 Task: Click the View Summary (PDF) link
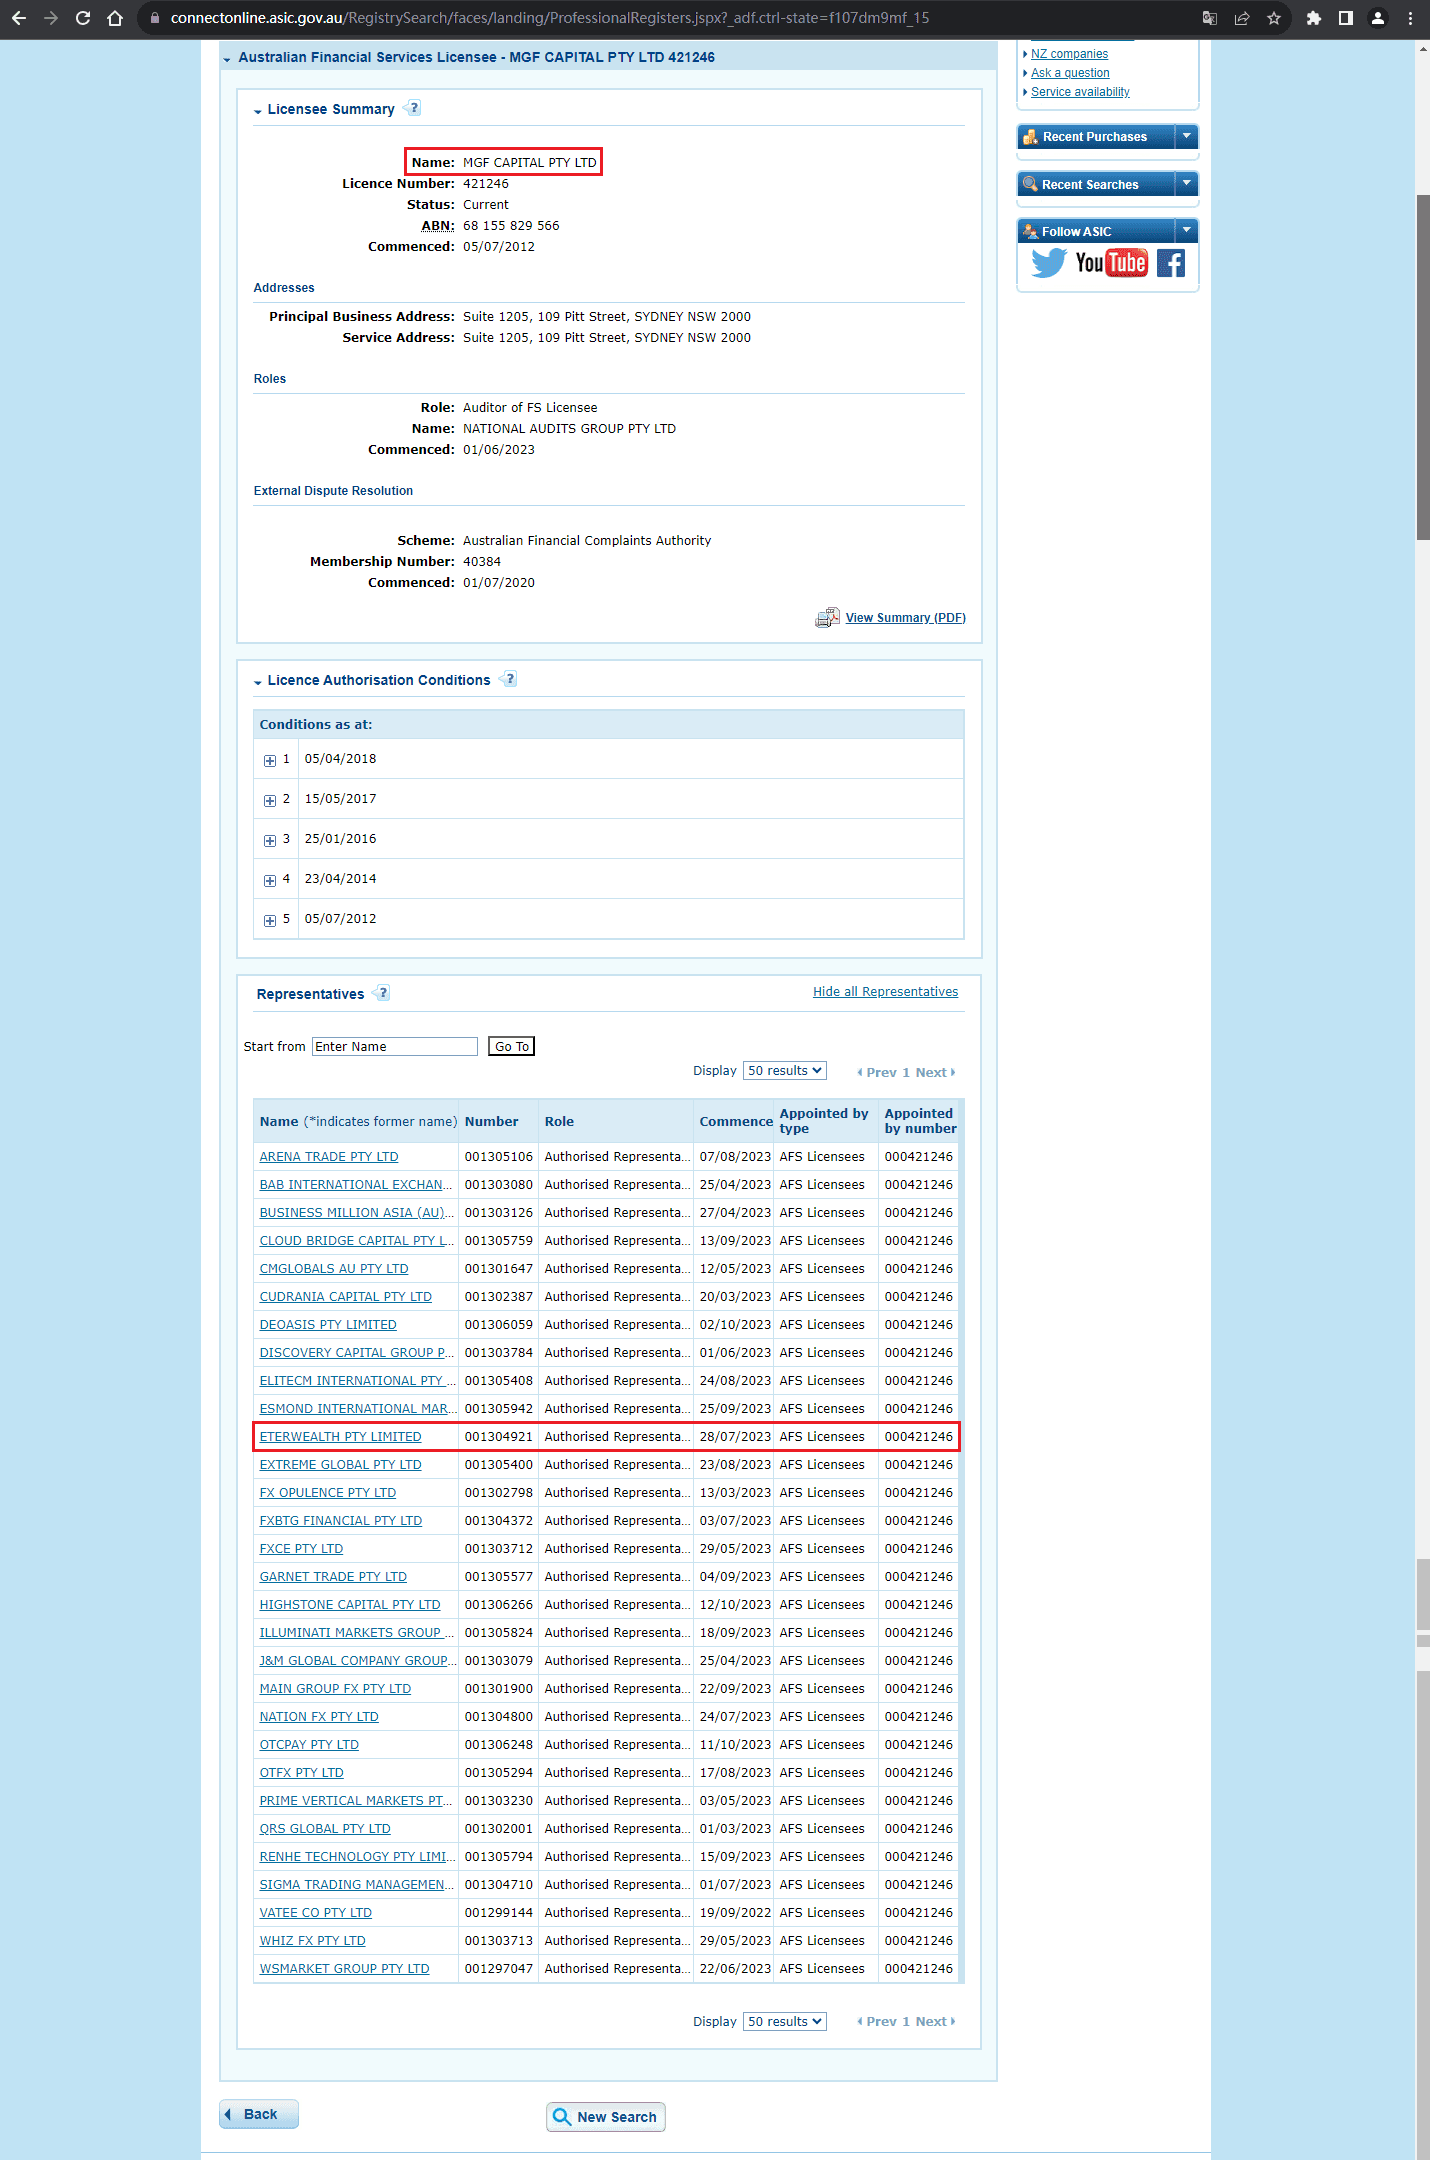coord(906,618)
